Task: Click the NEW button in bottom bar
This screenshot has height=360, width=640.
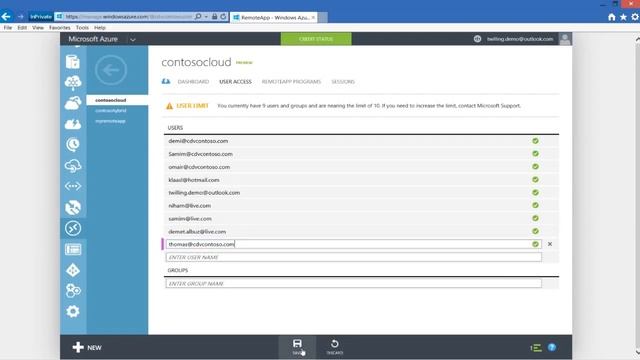Action: [x=87, y=347]
